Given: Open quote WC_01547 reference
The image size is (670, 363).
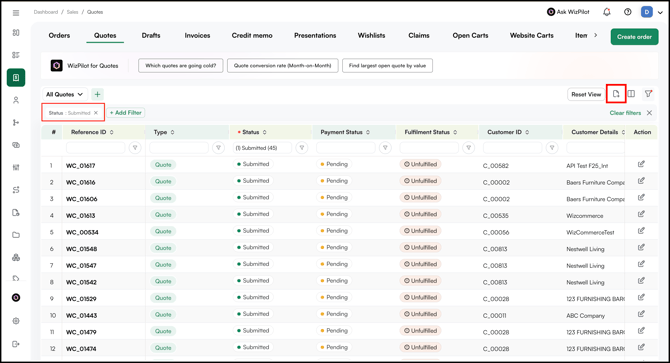Looking at the screenshot, I should (x=81, y=266).
